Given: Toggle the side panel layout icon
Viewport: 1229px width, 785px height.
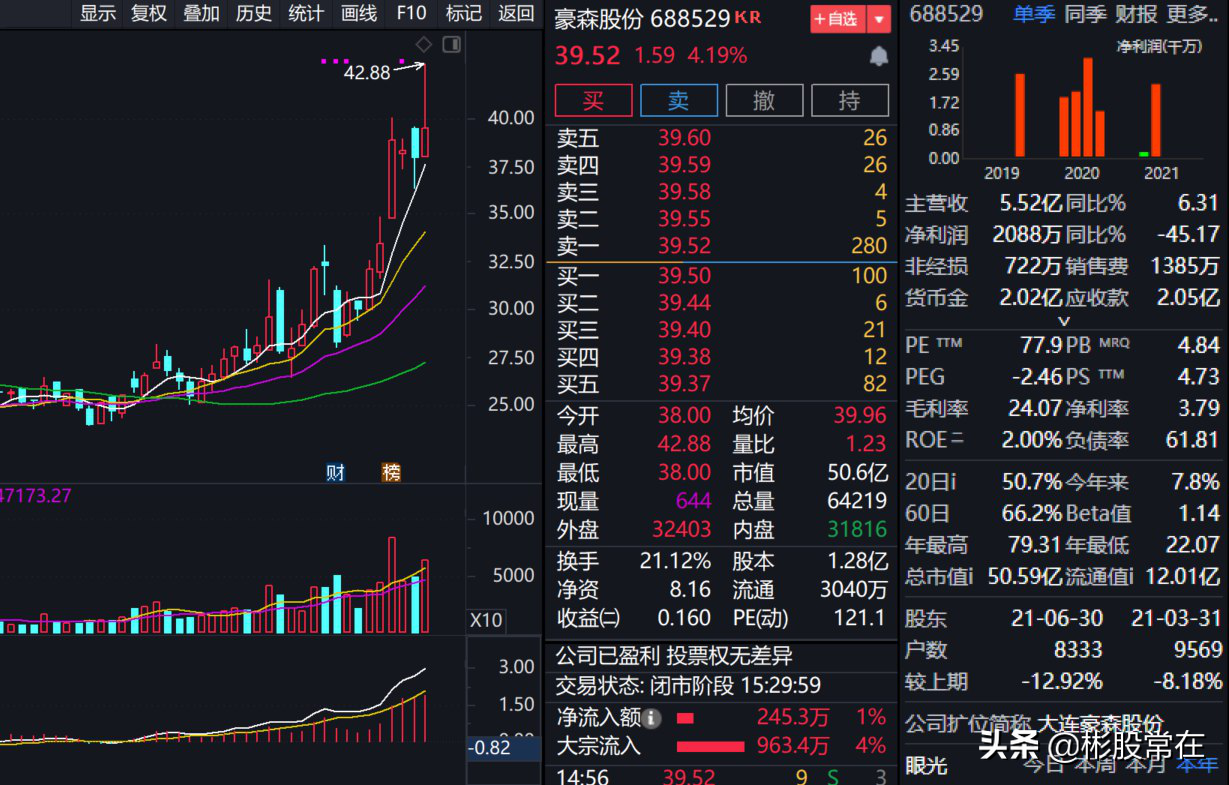Looking at the screenshot, I should 452,44.
